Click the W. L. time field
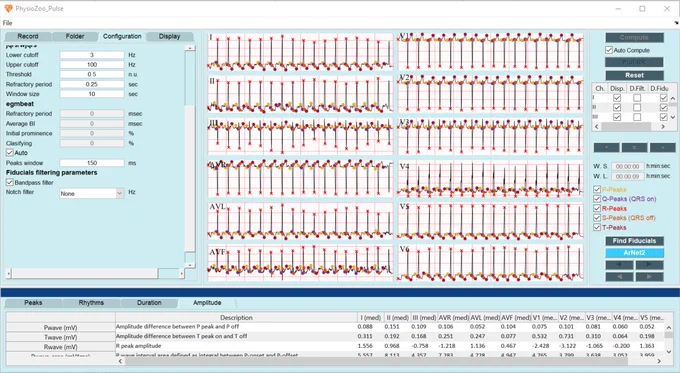 click(628, 176)
